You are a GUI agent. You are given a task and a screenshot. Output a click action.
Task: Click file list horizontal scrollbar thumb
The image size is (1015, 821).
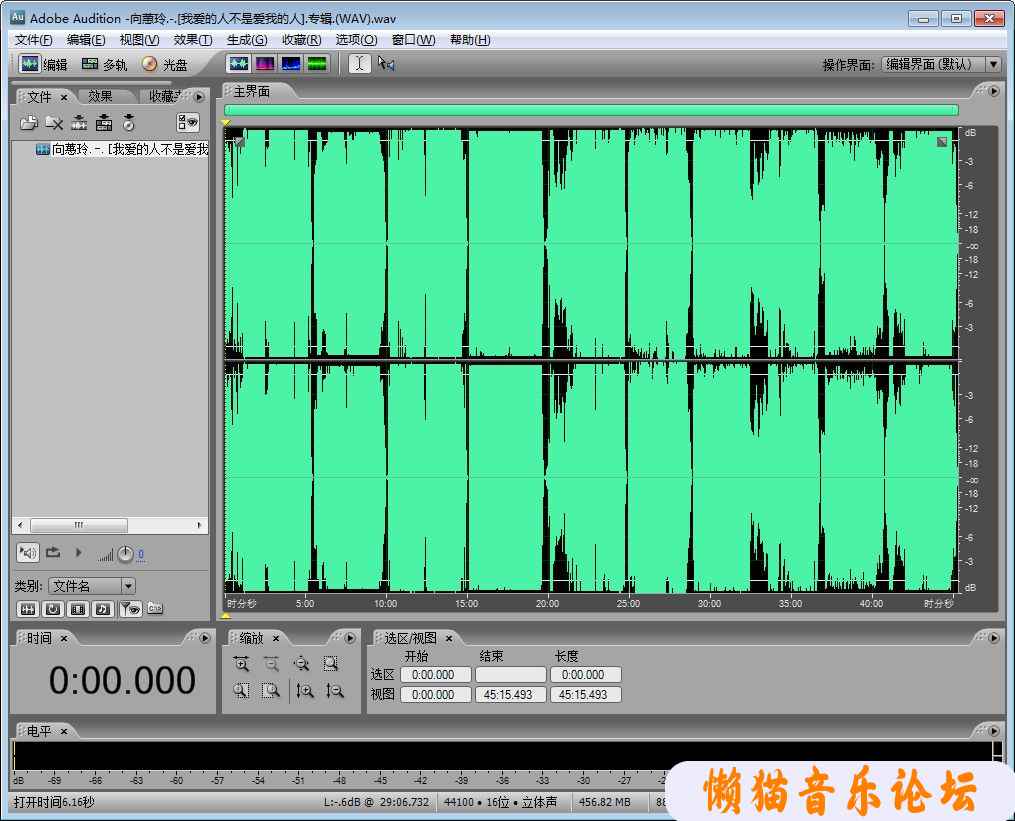tap(78, 524)
